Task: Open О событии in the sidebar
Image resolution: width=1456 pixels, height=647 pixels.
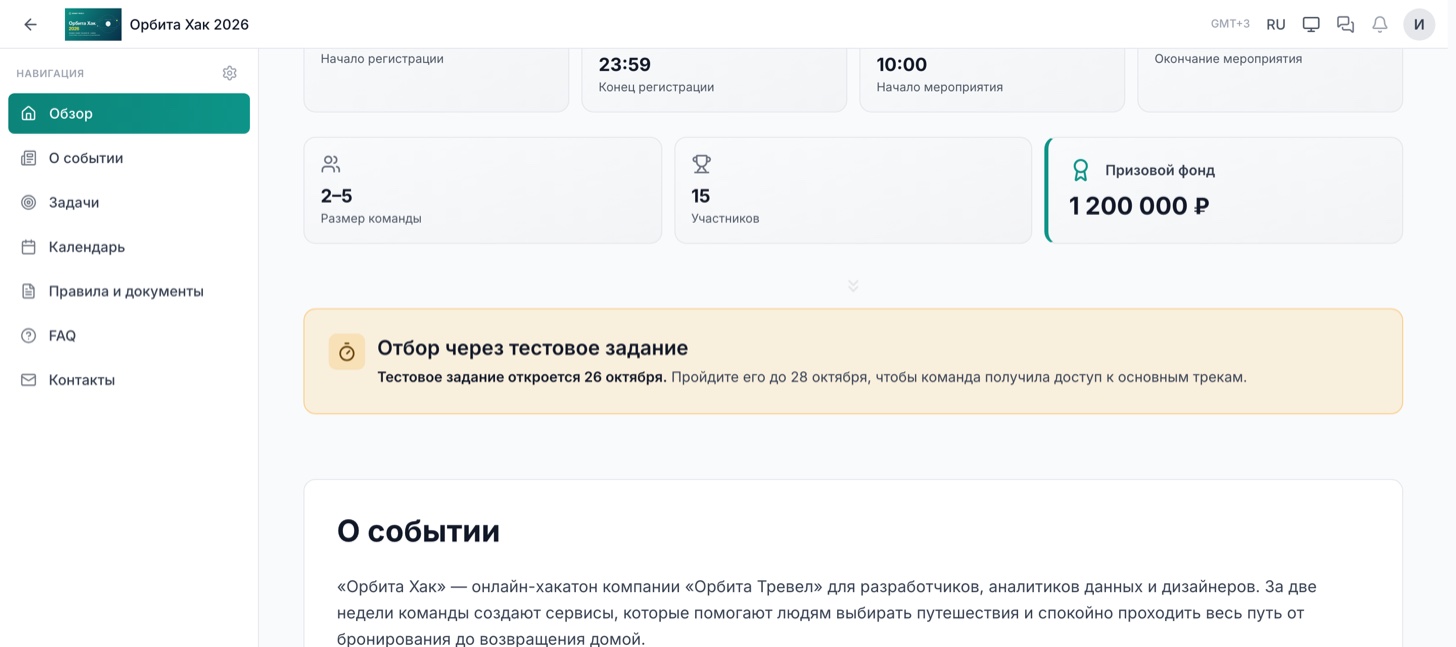Action: coord(129,158)
